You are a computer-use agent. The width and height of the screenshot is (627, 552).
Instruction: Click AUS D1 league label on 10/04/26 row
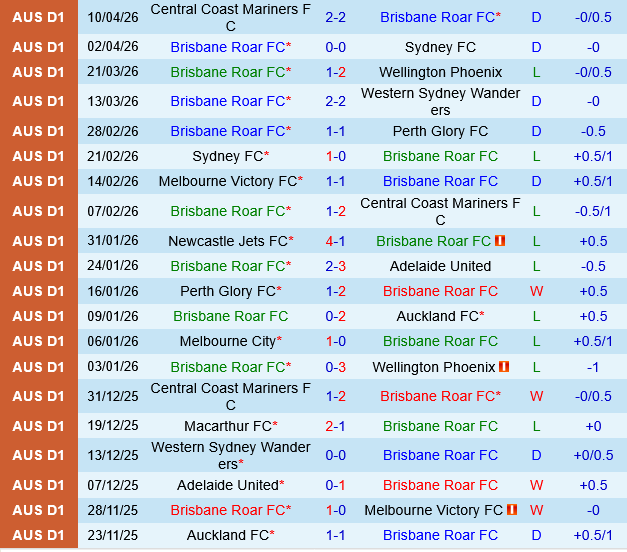pos(38,17)
